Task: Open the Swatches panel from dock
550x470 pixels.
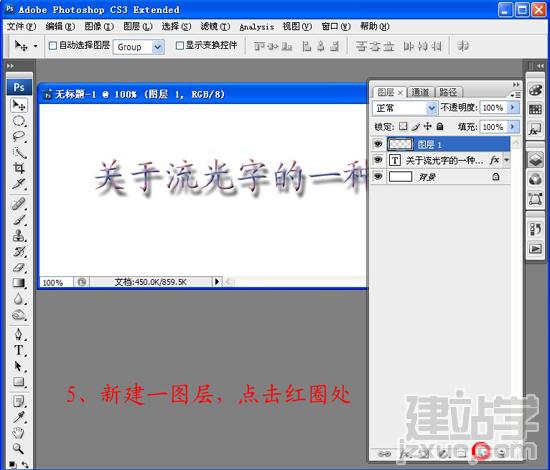Action: click(535, 109)
